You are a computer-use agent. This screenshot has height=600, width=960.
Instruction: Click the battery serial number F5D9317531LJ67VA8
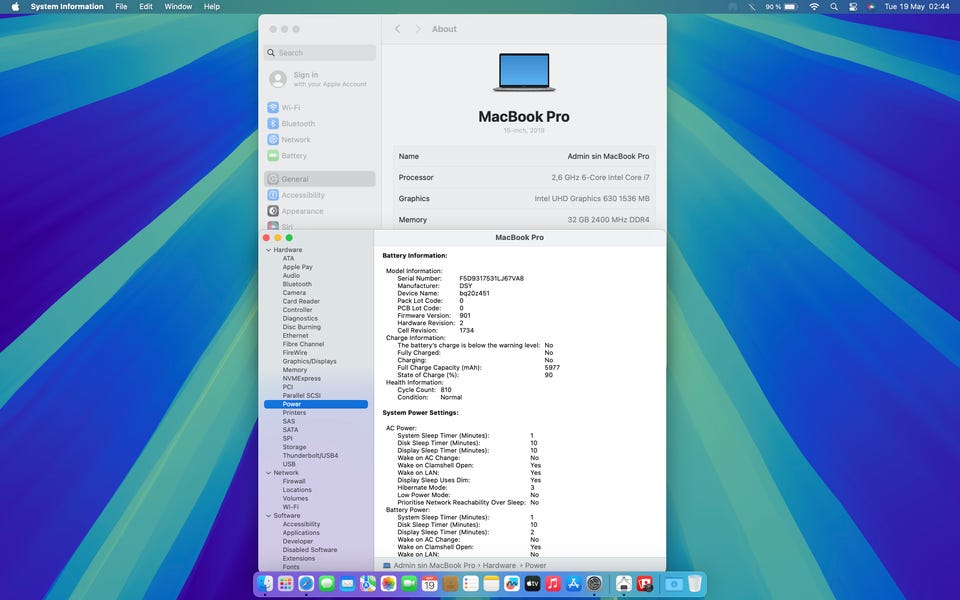(492, 278)
